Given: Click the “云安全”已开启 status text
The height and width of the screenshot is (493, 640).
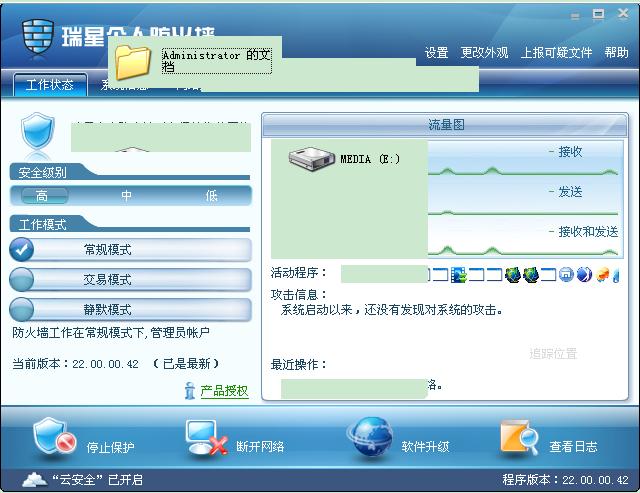Looking at the screenshot, I should [98, 480].
